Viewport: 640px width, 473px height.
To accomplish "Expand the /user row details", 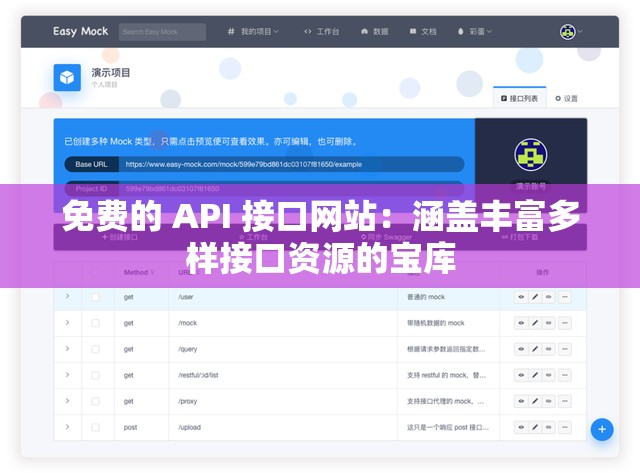I will [x=67, y=296].
